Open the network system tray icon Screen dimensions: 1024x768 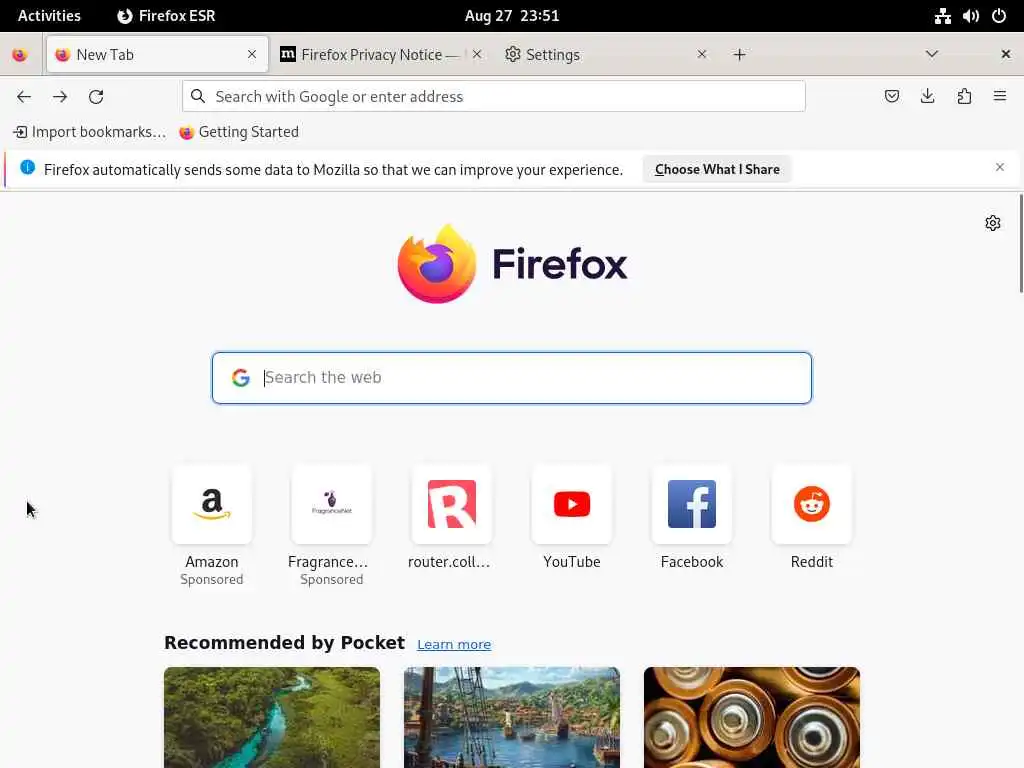[x=942, y=16]
